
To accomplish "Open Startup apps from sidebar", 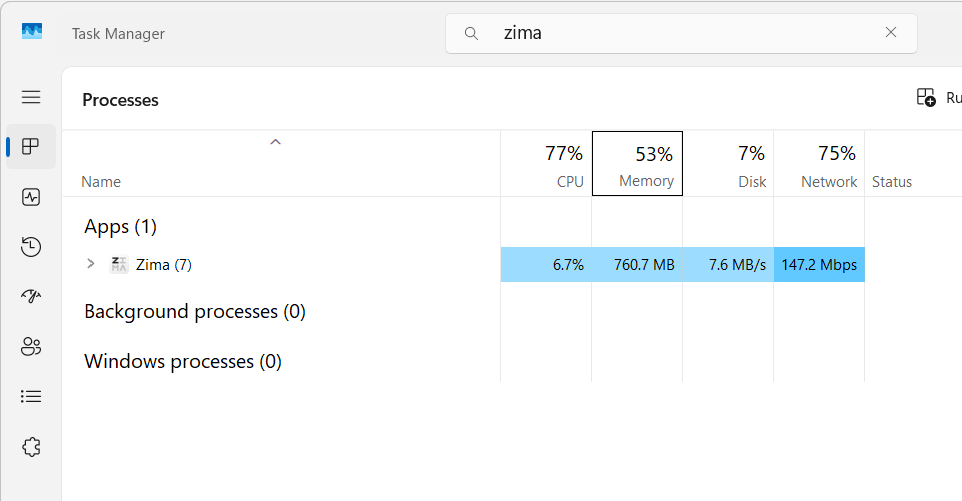I will (31, 297).
